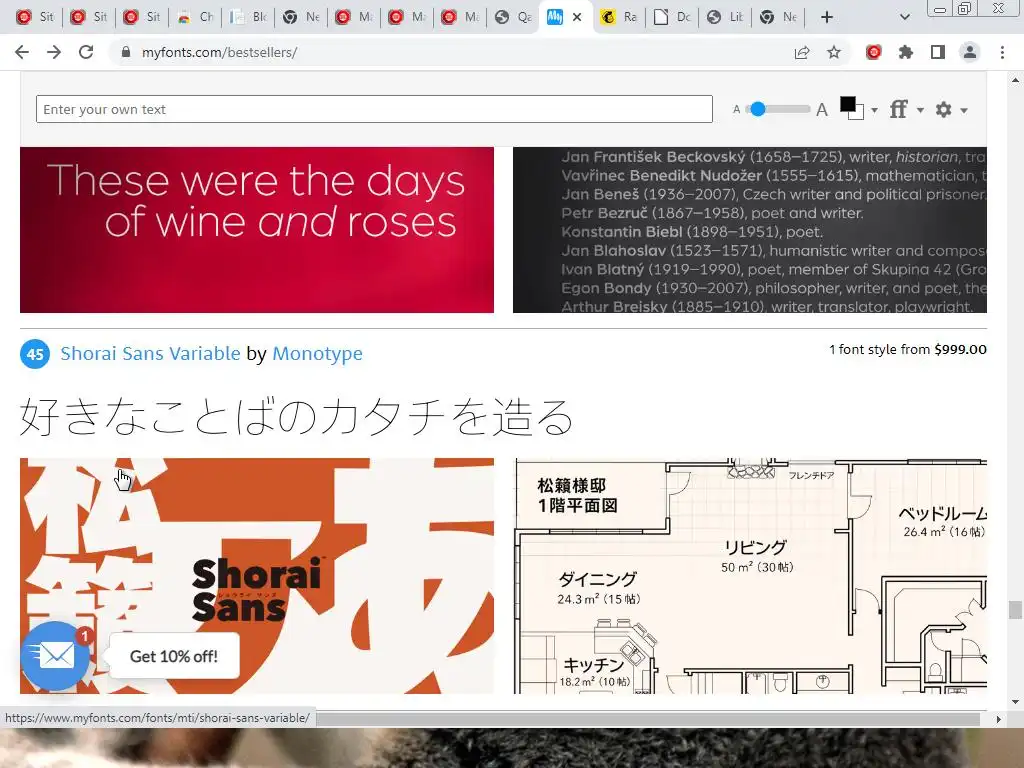Viewport: 1024px width, 768px height.
Task: Switch to the Qa tab
Action: coord(514,17)
